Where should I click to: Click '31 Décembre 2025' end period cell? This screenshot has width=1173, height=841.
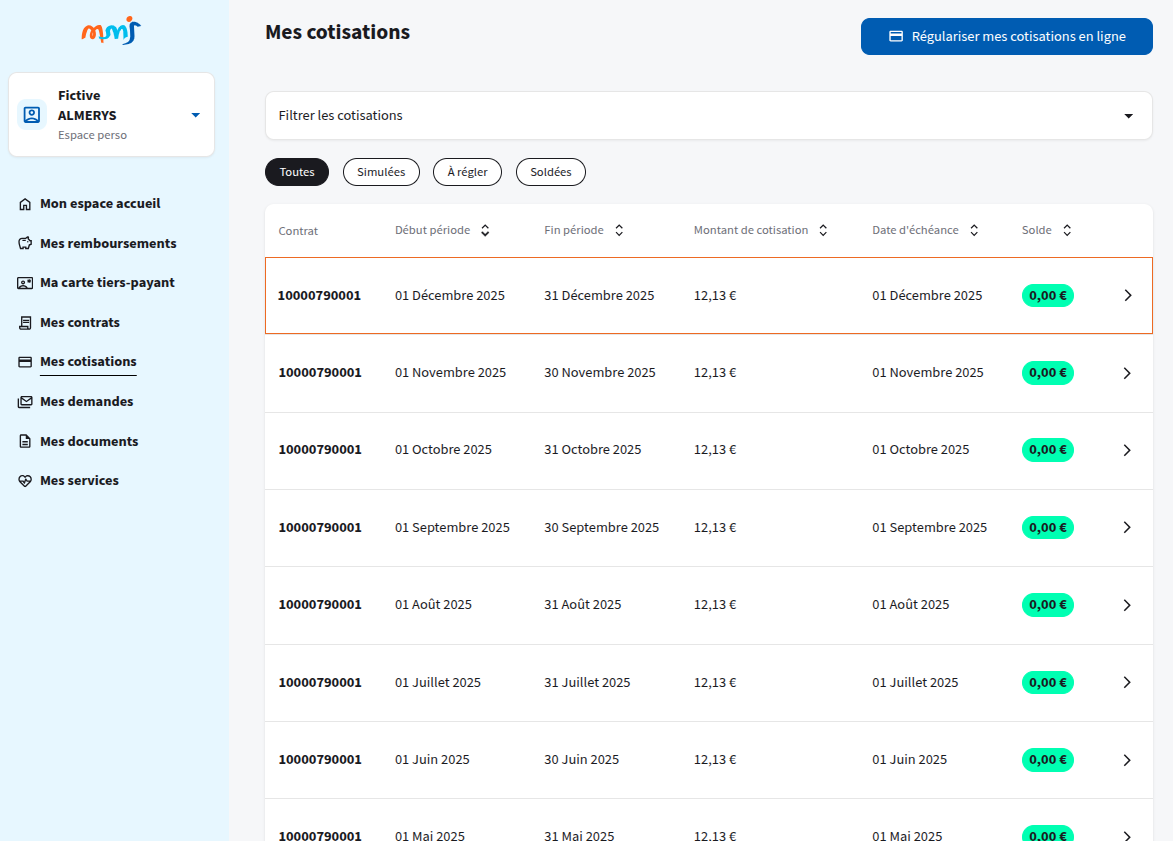599,296
